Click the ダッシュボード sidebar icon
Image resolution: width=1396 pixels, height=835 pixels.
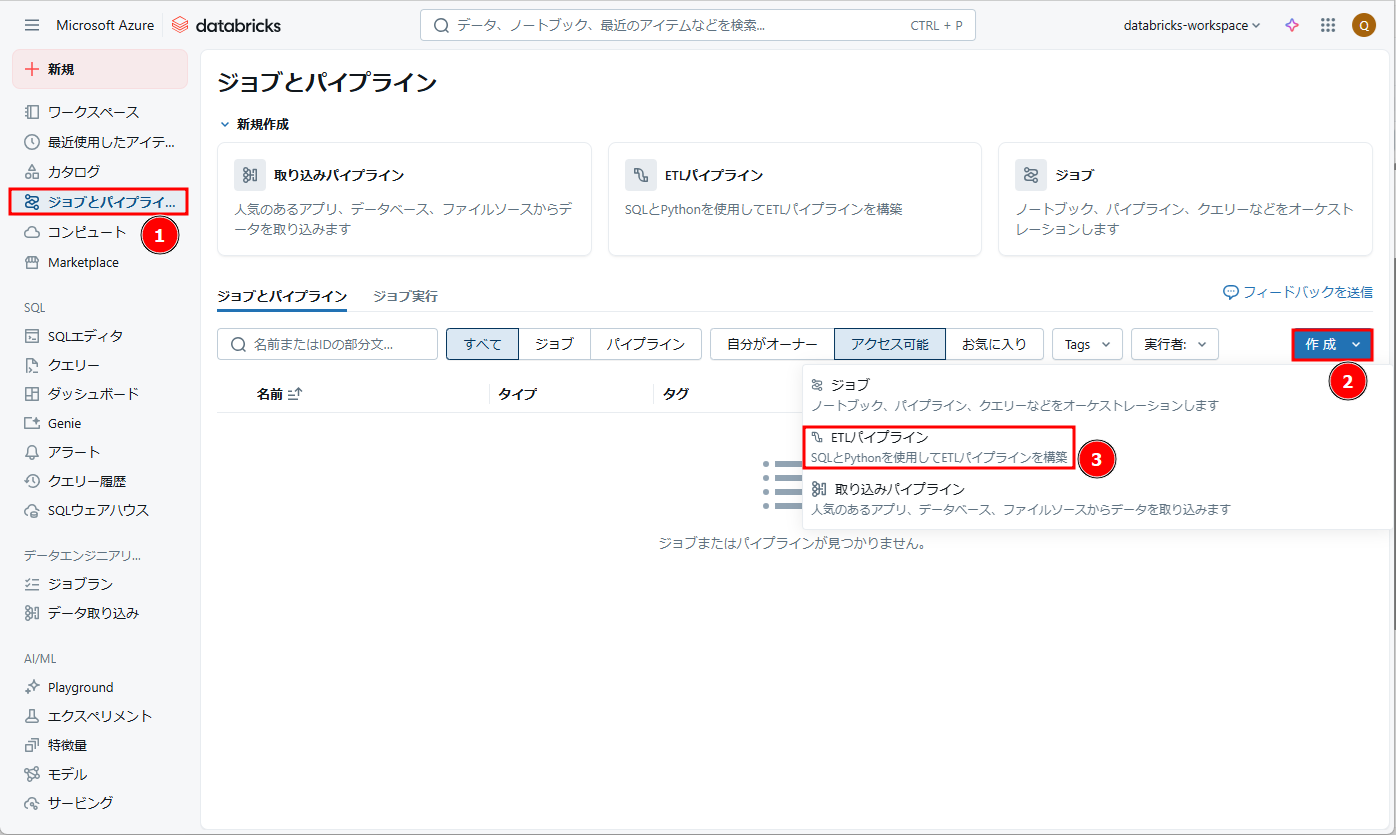[x=32, y=394]
